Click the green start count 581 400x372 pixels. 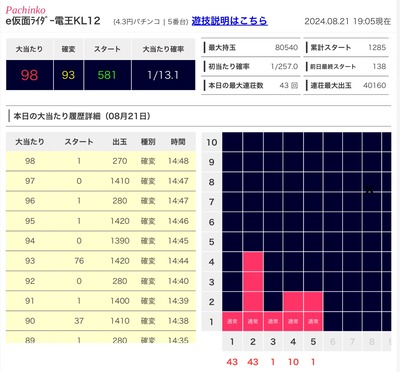point(107,75)
